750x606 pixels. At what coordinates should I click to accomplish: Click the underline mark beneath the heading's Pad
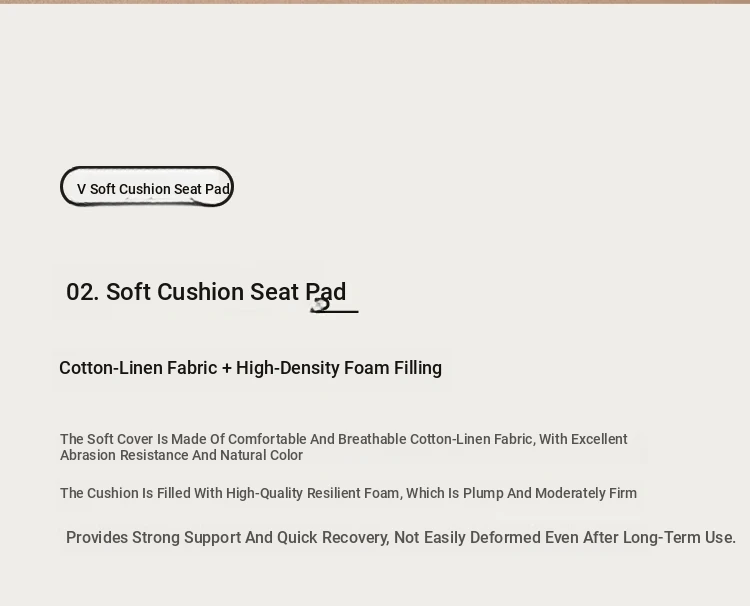tap(334, 311)
